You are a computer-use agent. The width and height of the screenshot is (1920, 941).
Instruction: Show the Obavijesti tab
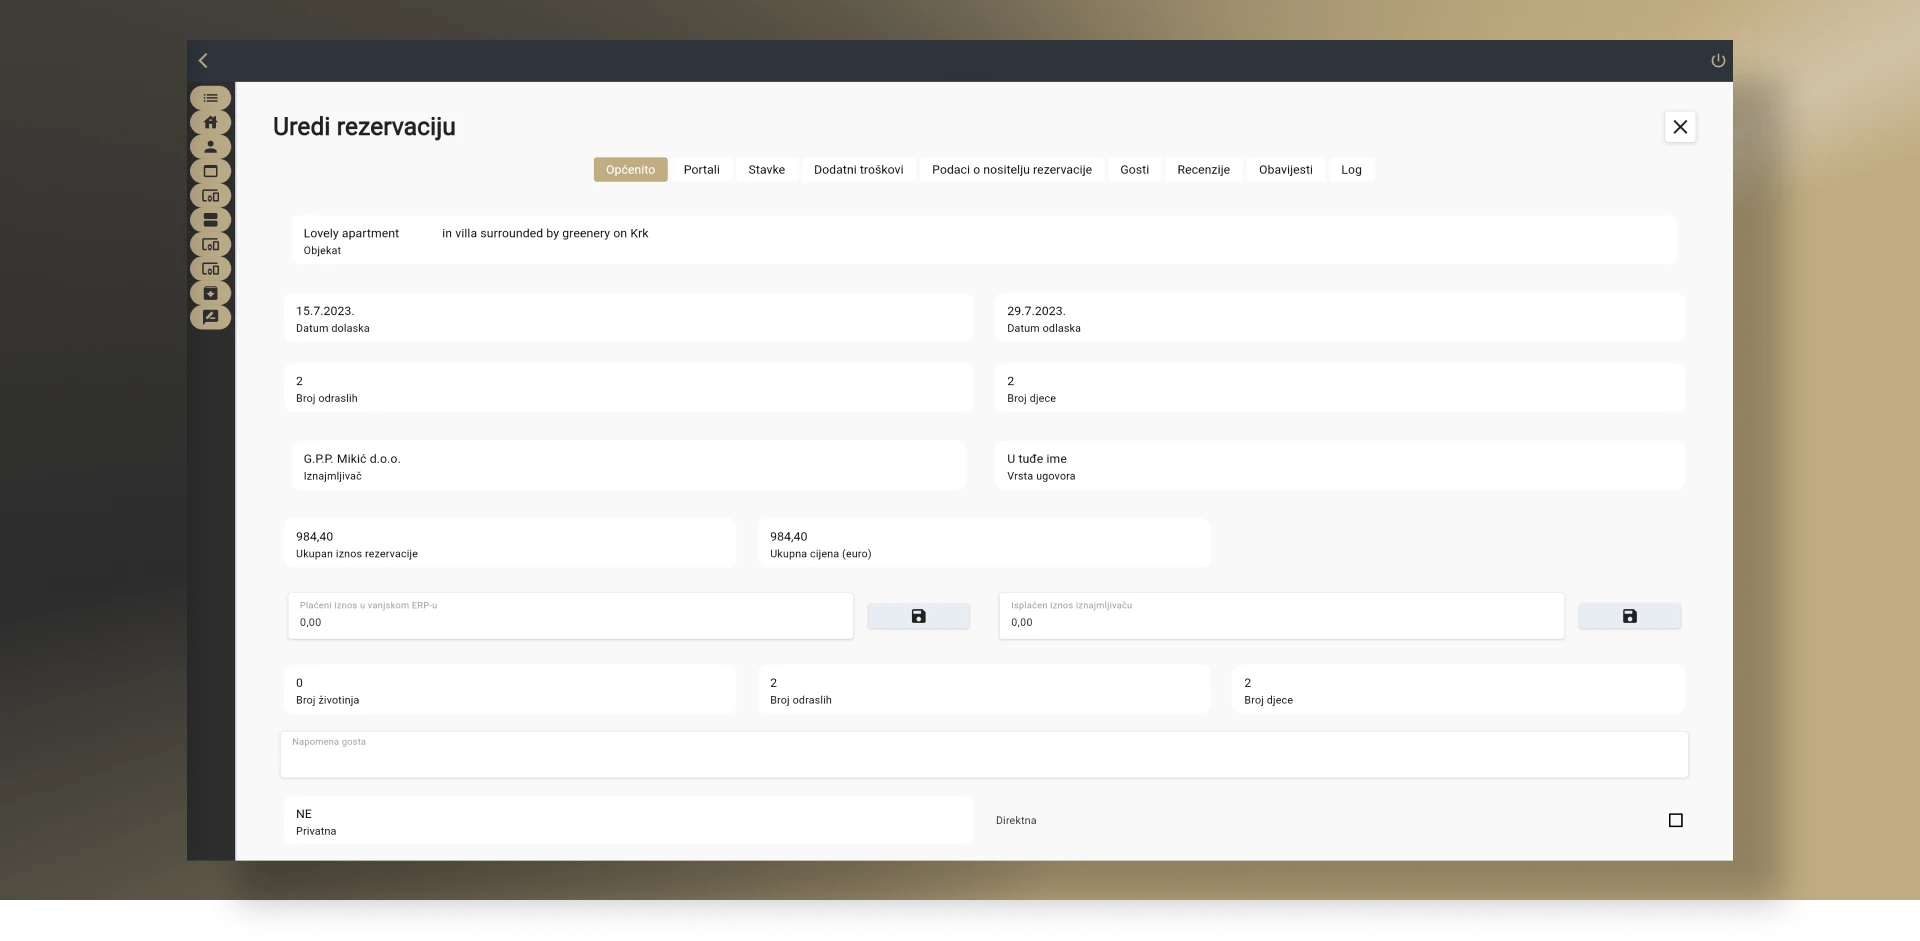pos(1286,170)
